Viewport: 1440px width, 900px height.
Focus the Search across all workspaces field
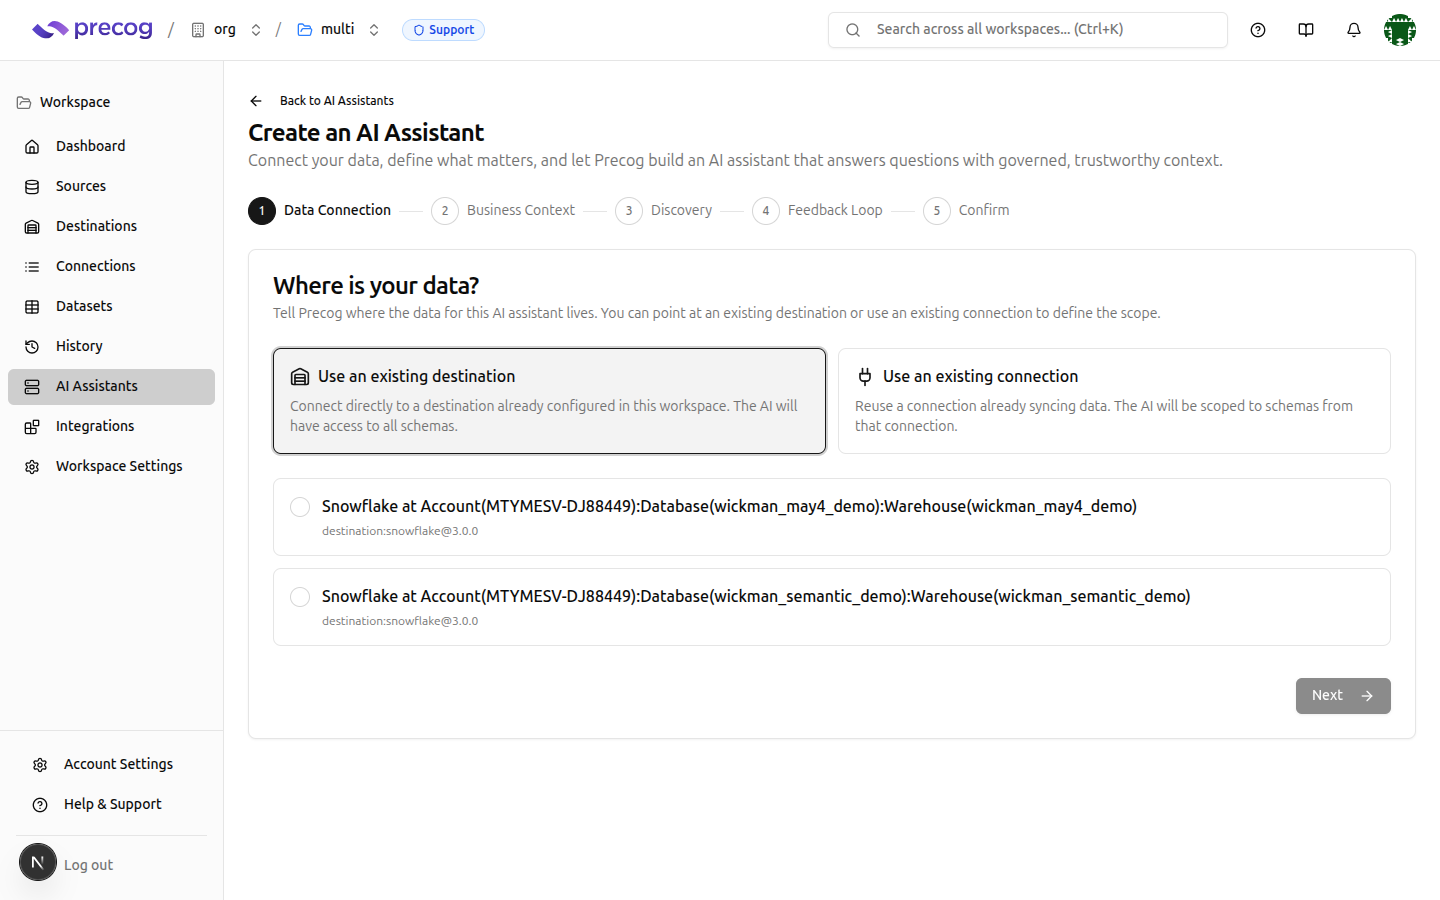(1028, 30)
